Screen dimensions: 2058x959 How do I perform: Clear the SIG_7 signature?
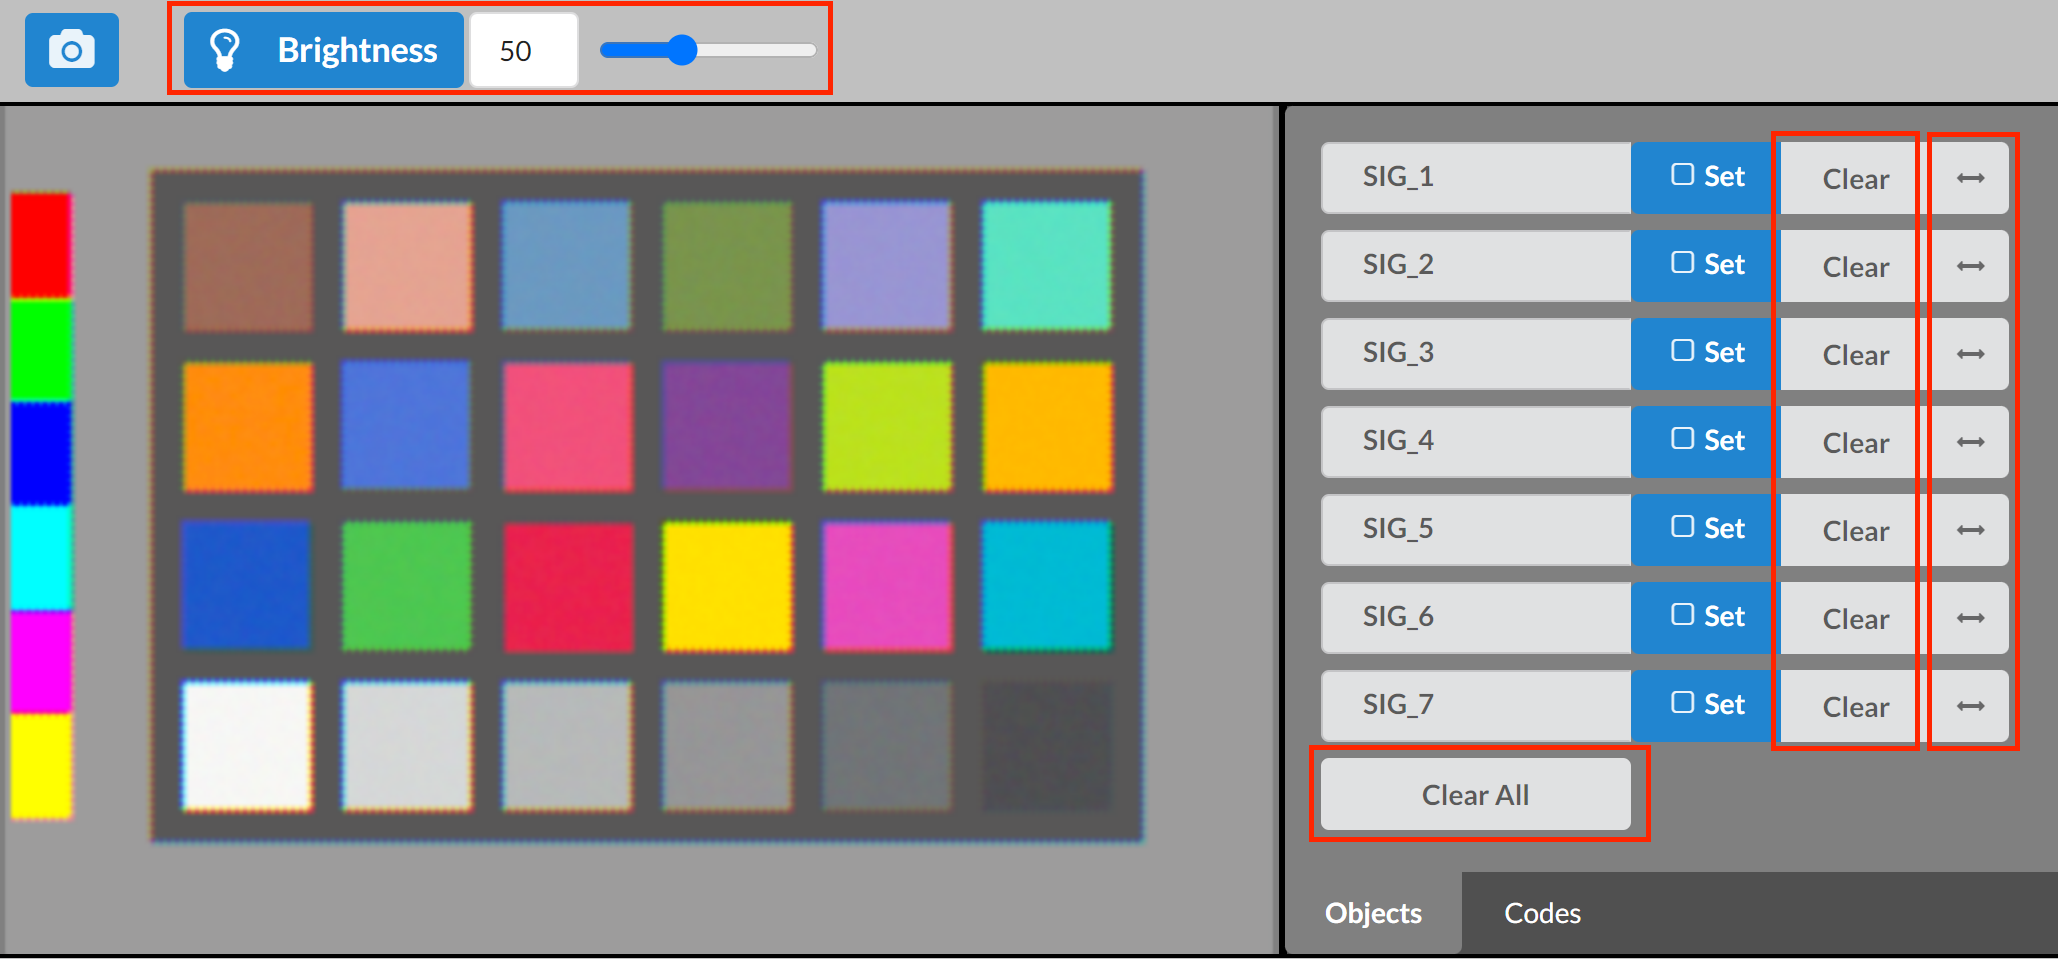(x=1854, y=705)
